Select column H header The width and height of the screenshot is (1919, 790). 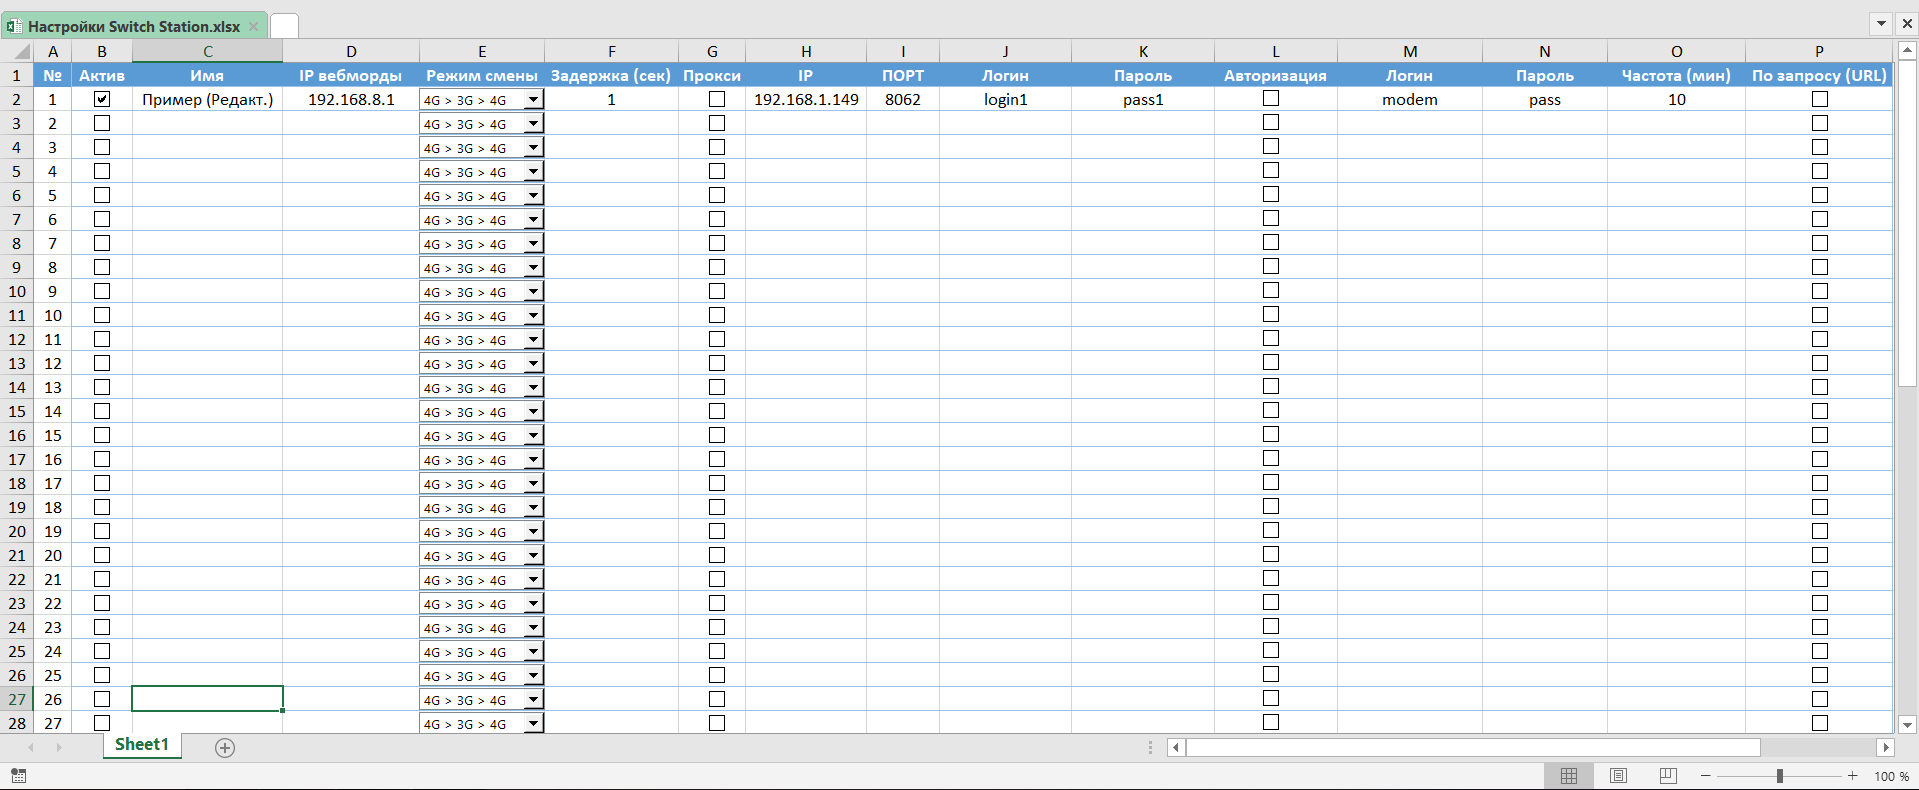(806, 52)
